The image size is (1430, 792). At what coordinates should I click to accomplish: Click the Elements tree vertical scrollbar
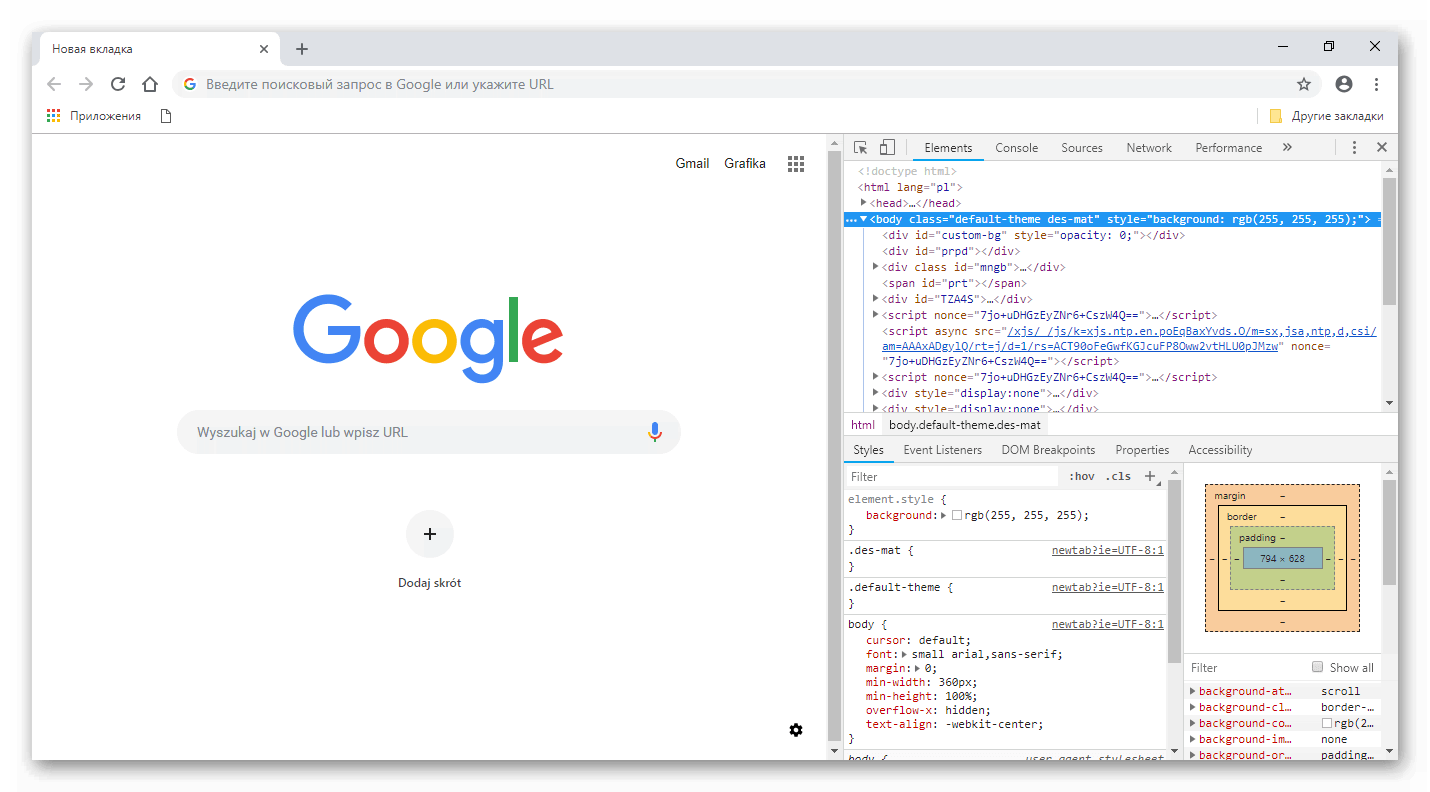pyautogui.click(x=1389, y=240)
